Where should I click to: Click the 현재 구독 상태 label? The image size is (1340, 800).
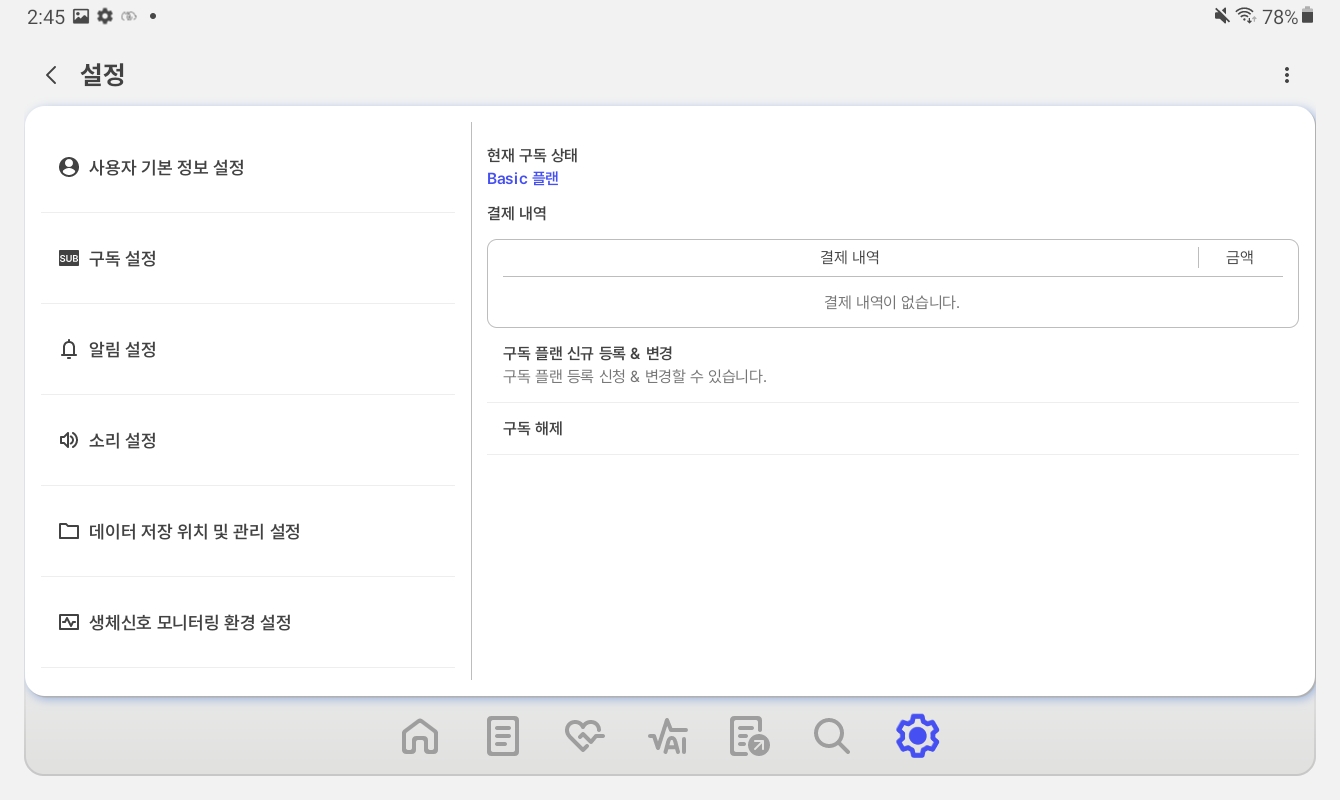(x=532, y=155)
